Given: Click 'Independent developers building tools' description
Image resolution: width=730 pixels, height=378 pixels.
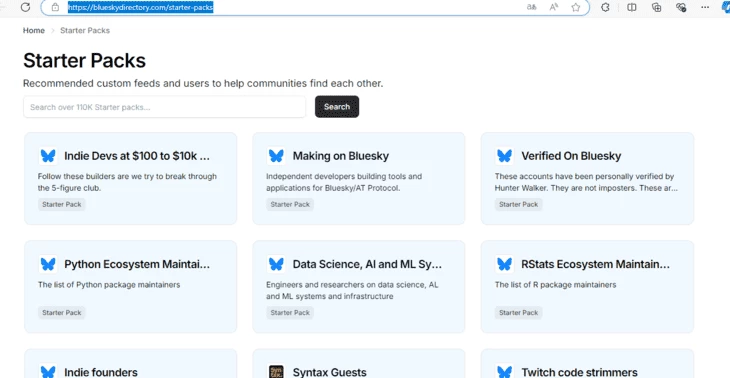Looking at the screenshot, I should click(344, 182).
